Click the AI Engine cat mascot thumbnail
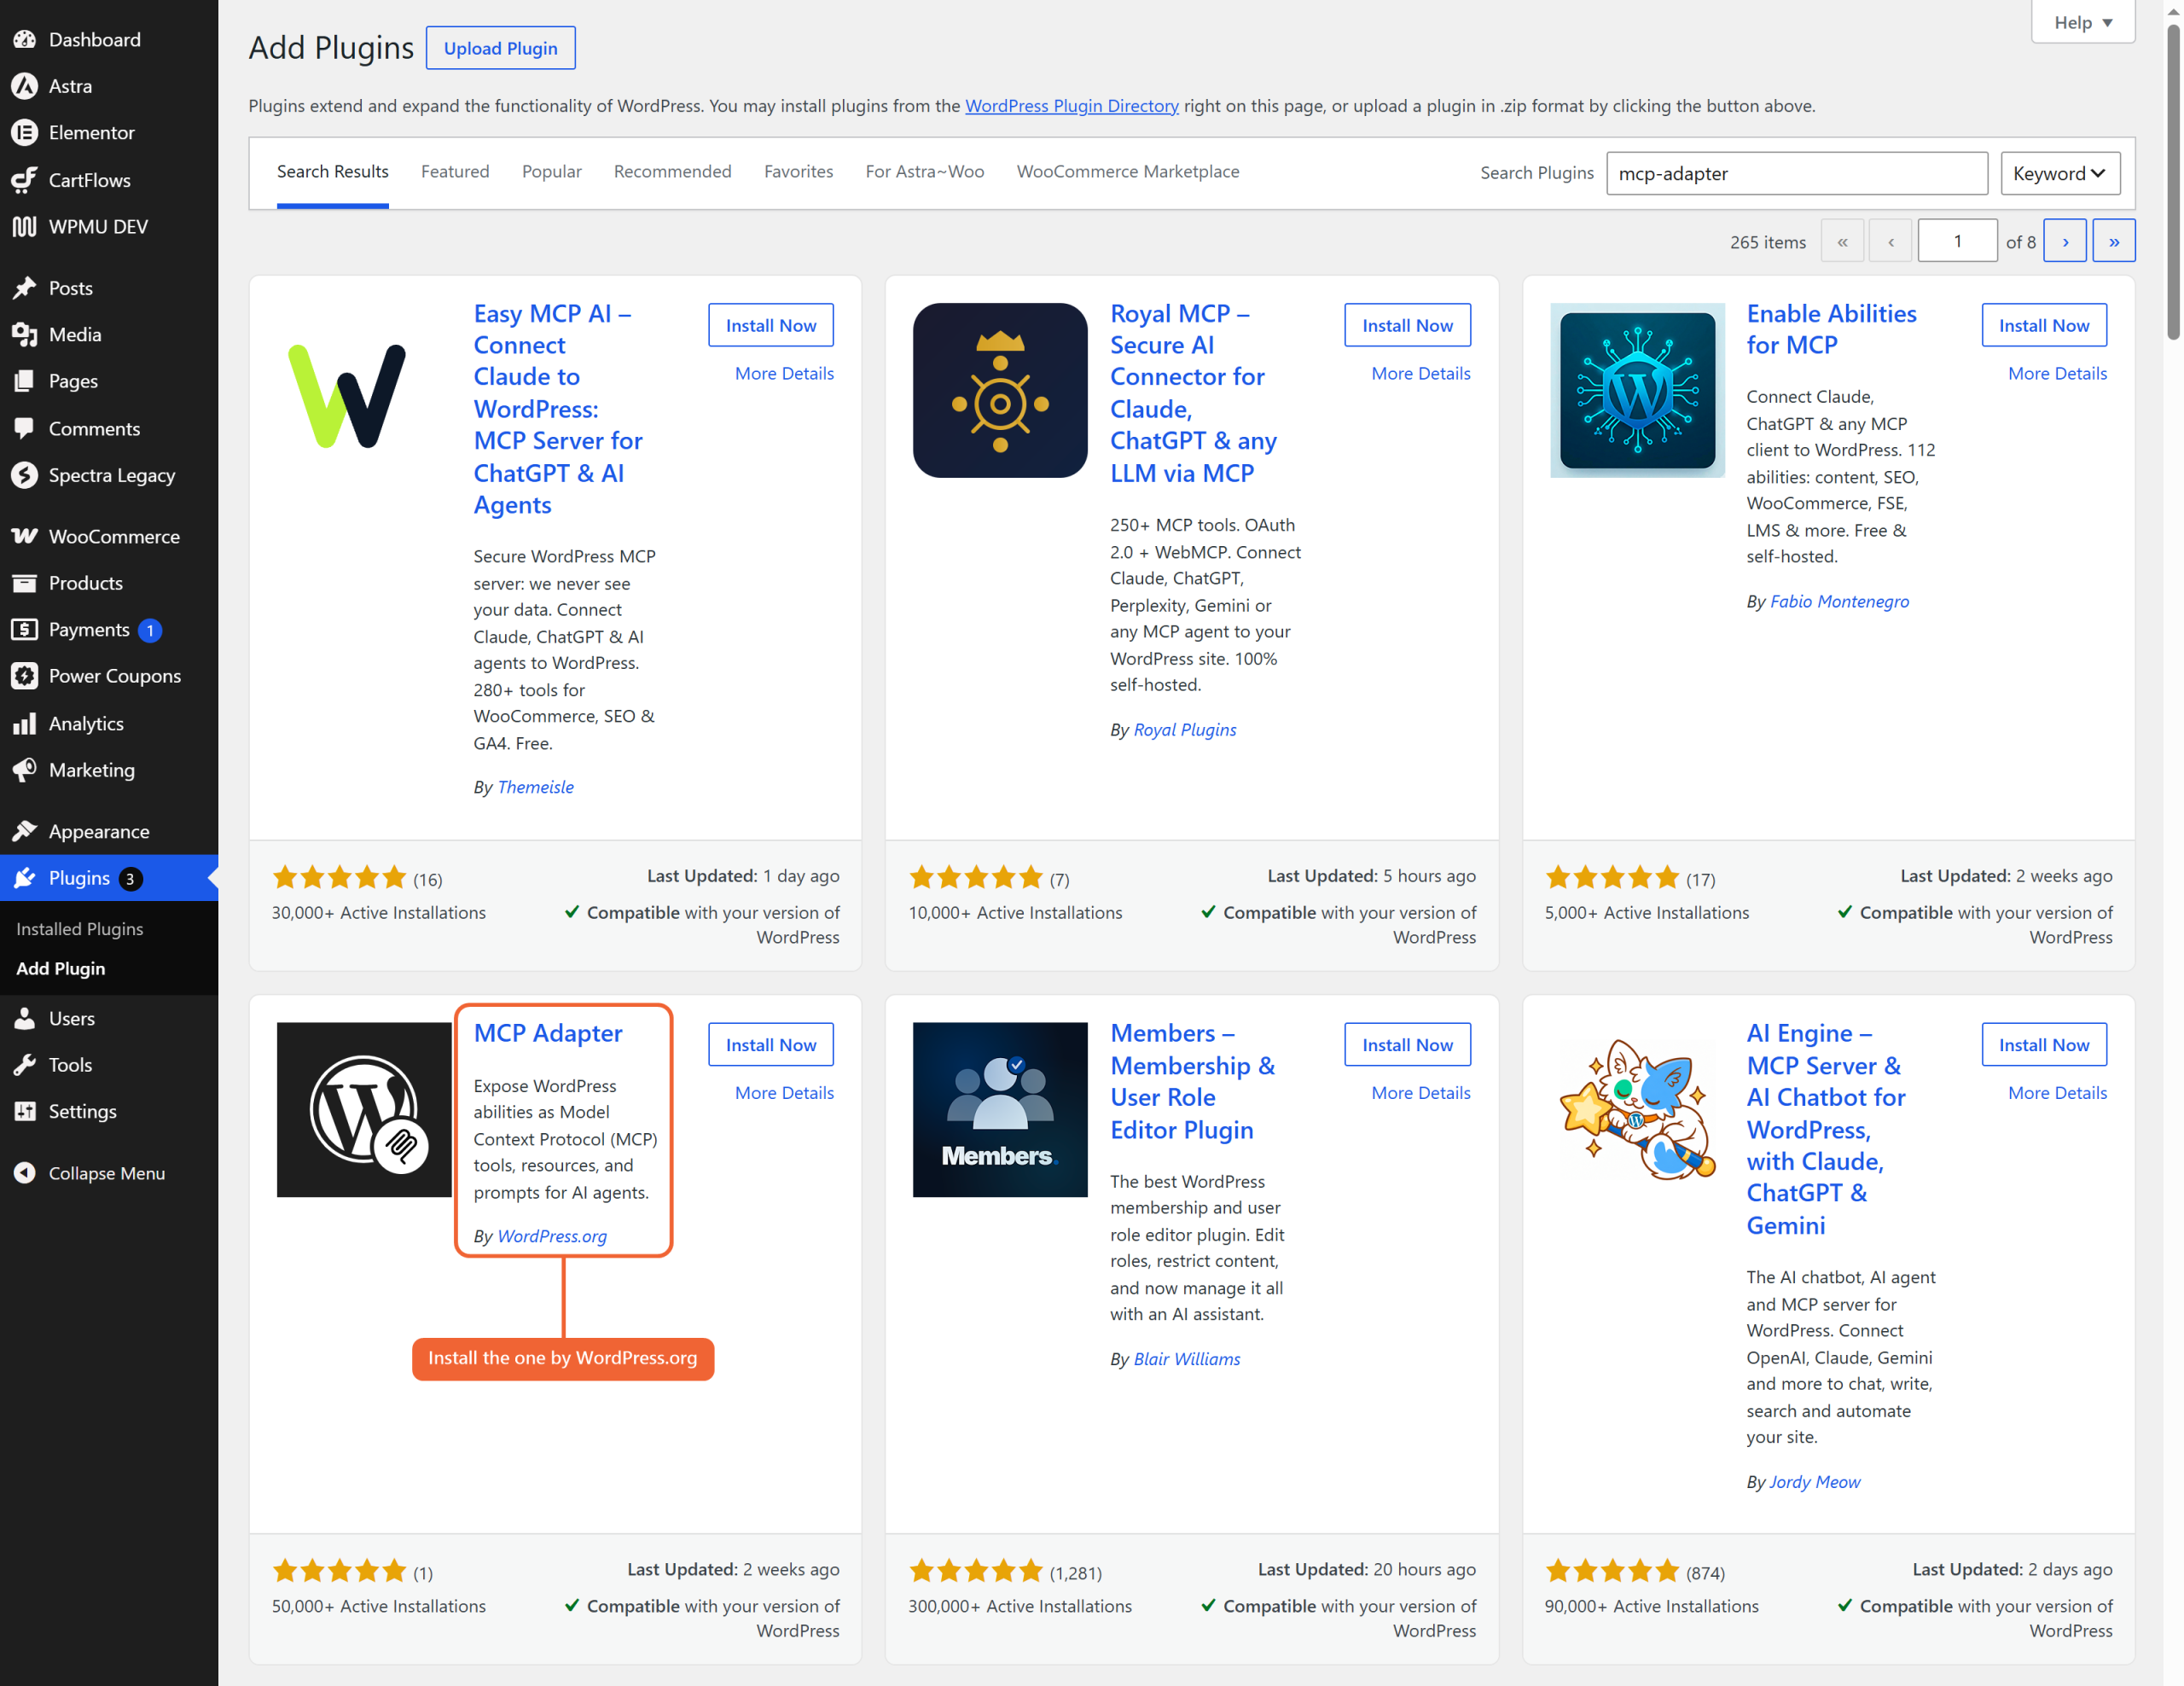Viewport: 2184px width, 1686px height. point(1637,1109)
